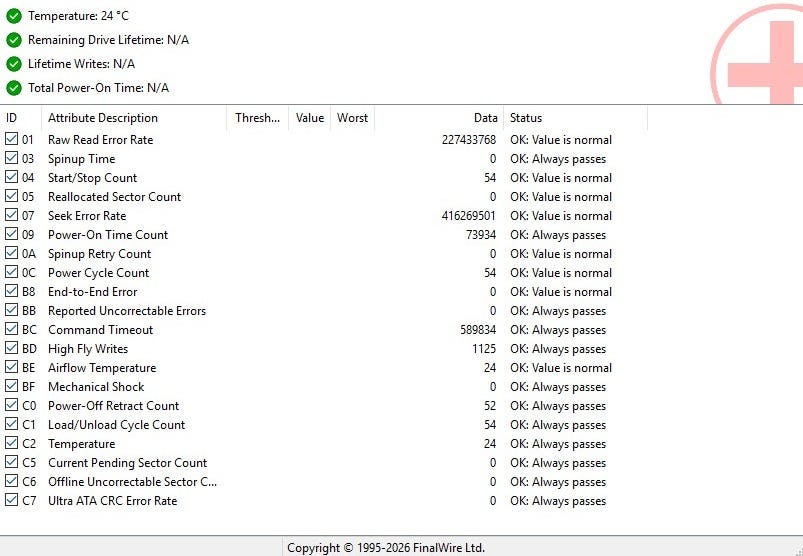
Task: Click the Current Pending Sector Count attribute name
Action: (x=128, y=463)
